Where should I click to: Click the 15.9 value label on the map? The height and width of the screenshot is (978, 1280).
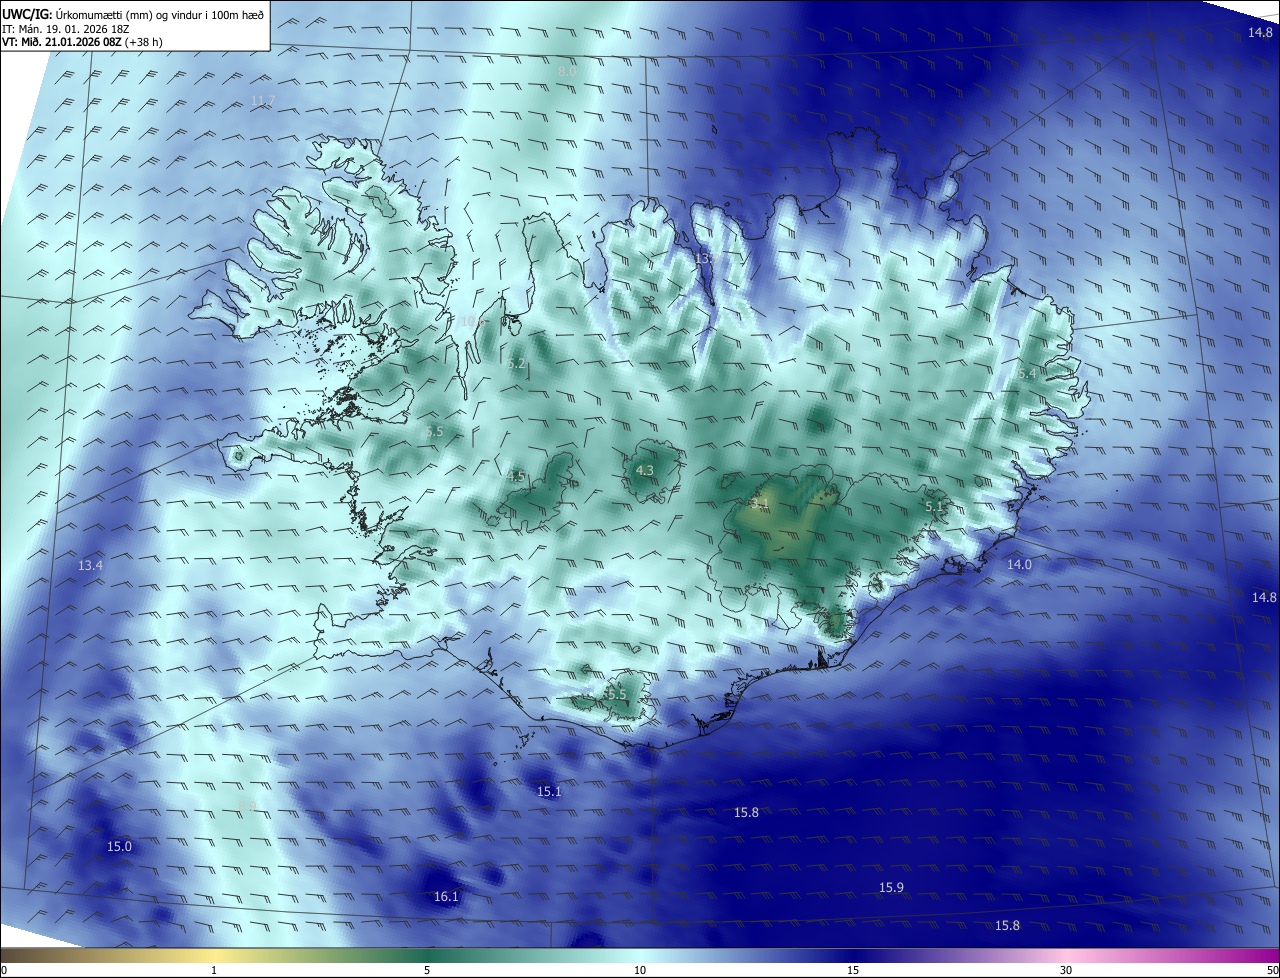(x=891, y=888)
